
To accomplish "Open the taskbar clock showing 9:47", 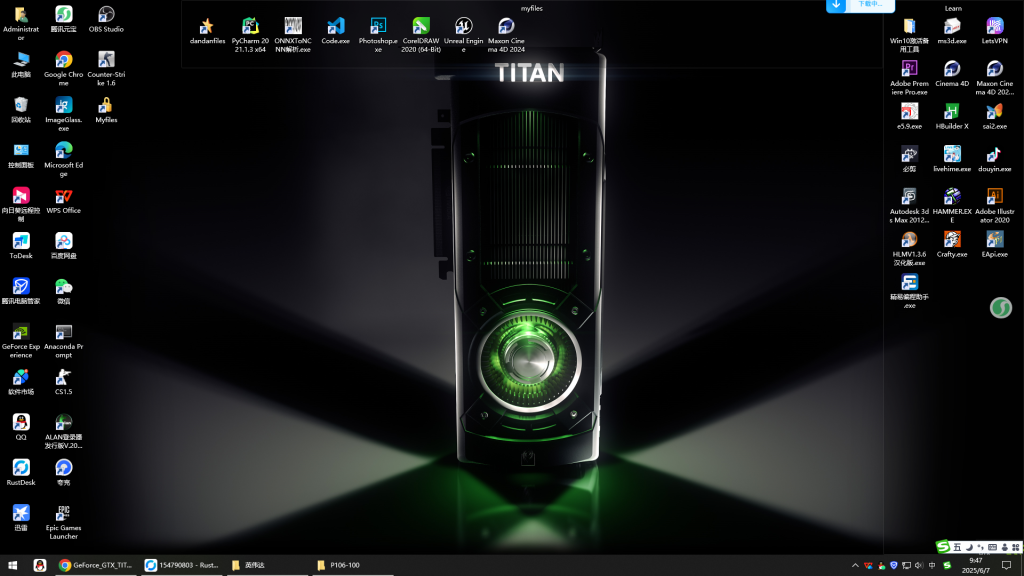I will coord(976,565).
